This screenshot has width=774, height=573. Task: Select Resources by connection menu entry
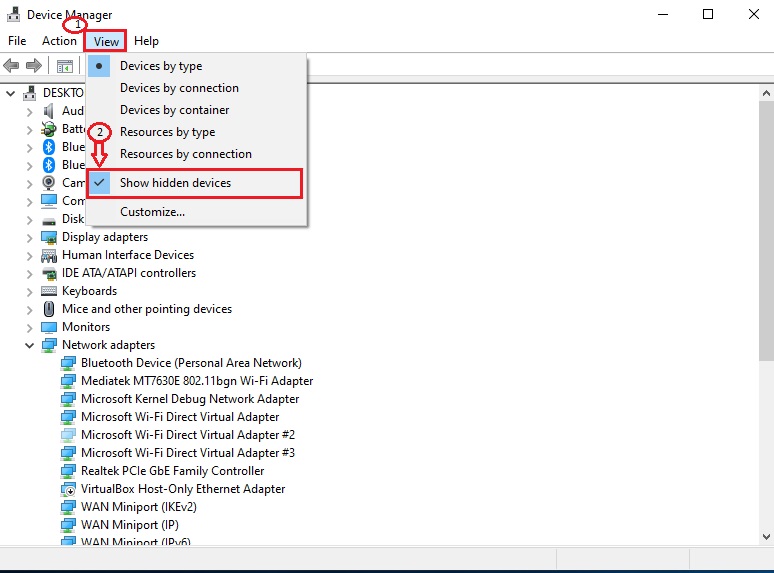[185, 154]
